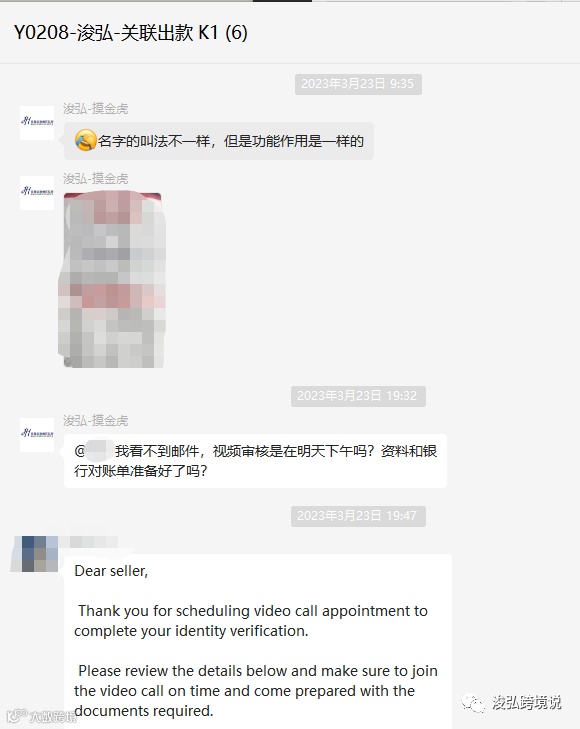Click the blurred @ mention in message

pos(94,451)
